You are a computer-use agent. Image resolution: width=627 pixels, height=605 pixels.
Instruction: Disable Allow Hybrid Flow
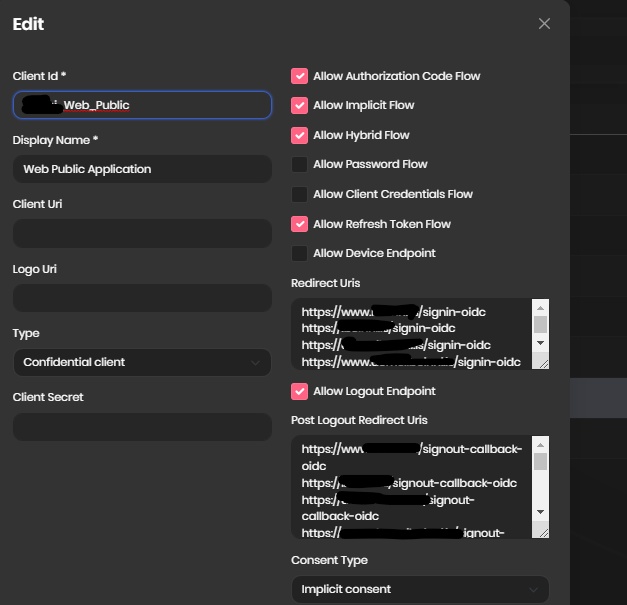[x=299, y=135]
